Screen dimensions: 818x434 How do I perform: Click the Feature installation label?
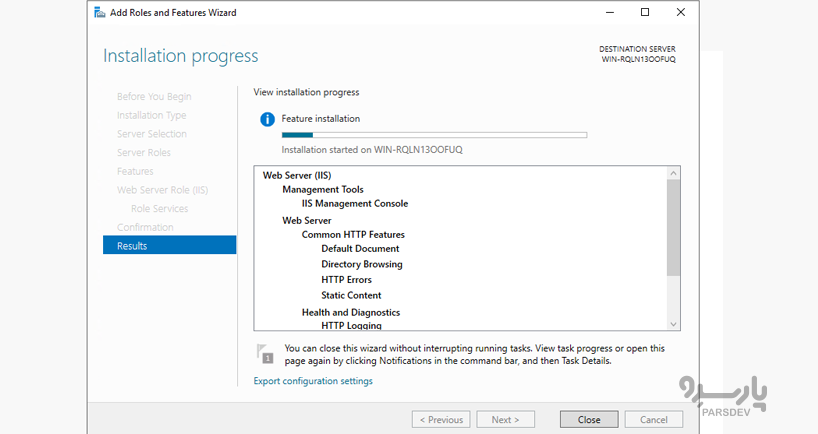coord(321,119)
